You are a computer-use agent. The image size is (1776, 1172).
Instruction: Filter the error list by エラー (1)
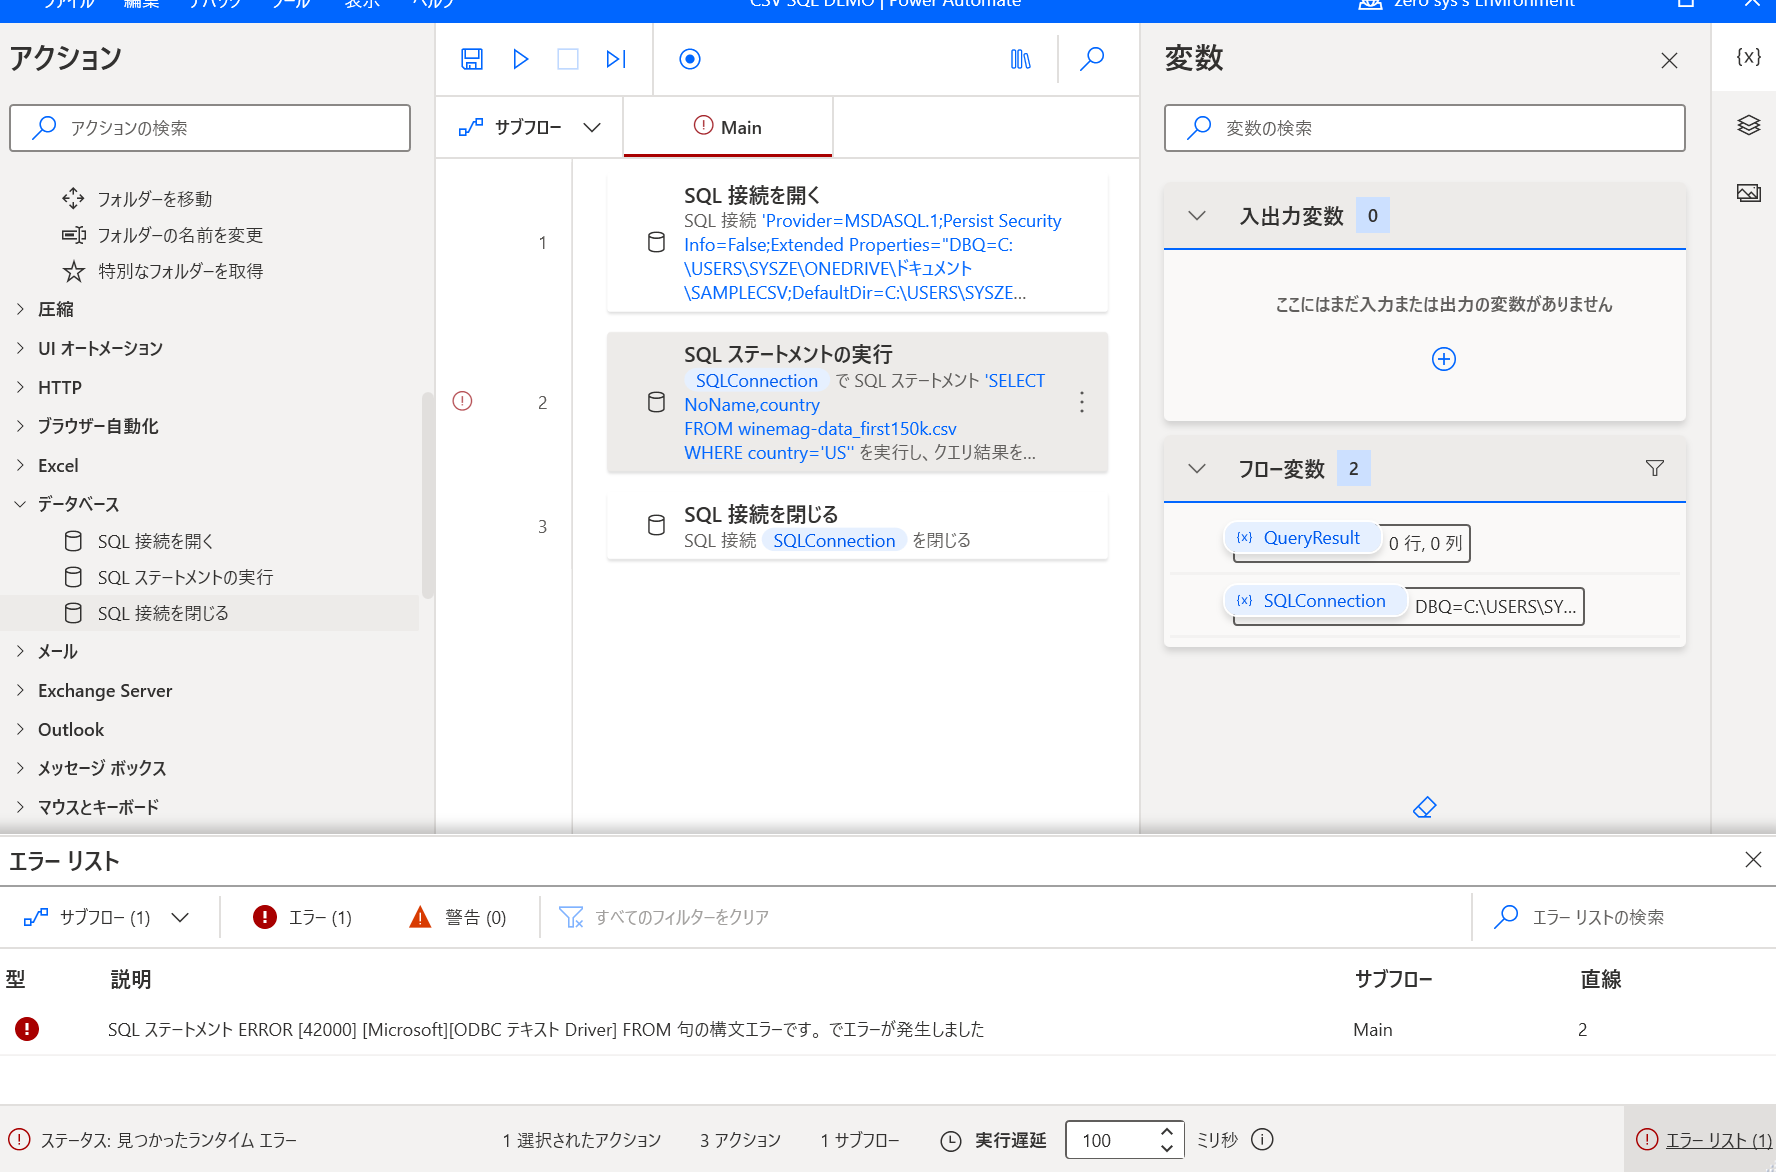pyautogui.click(x=303, y=917)
